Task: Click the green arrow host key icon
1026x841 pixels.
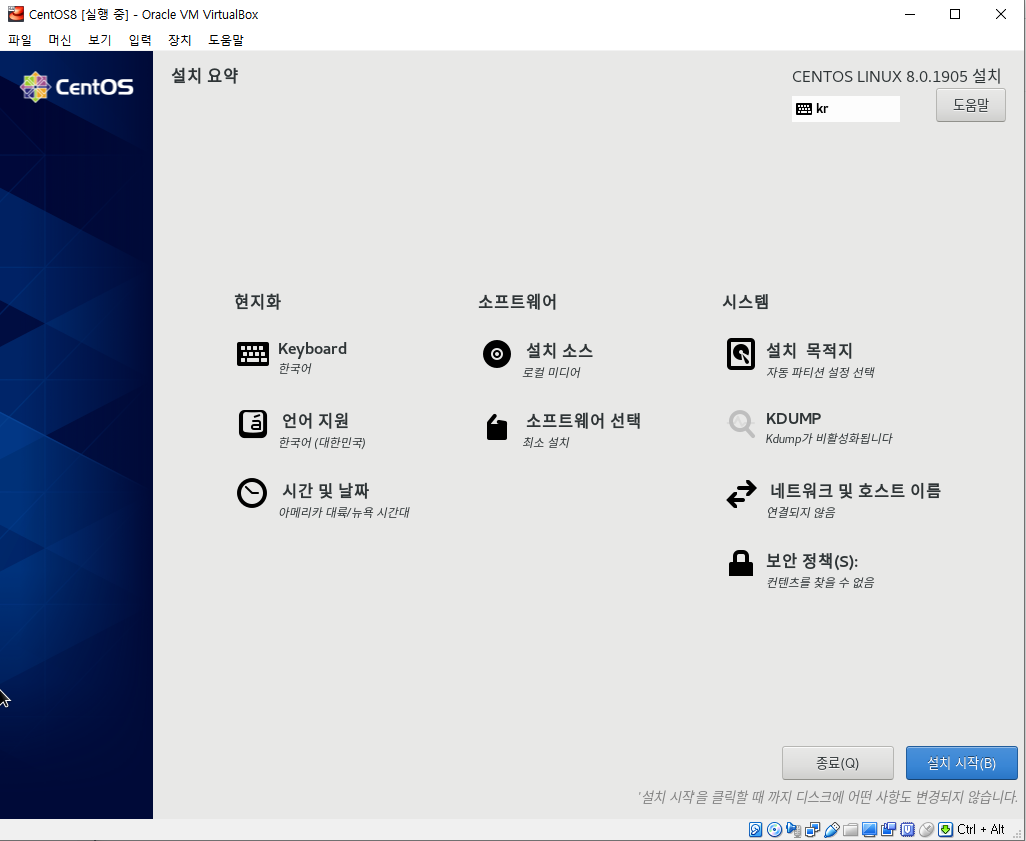Action: click(946, 829)
